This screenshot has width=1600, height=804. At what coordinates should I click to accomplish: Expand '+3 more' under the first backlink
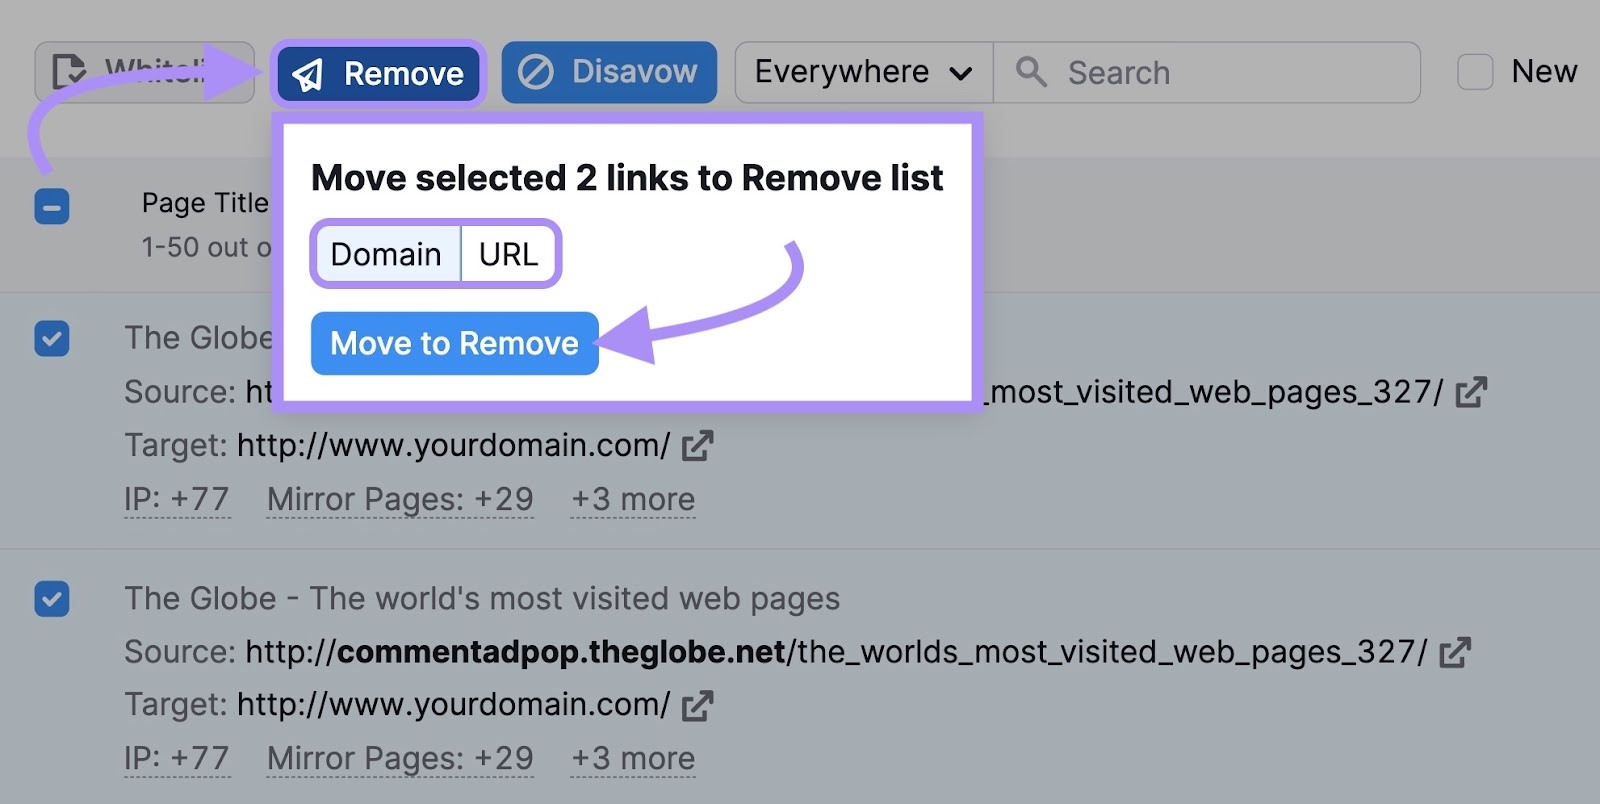point(633,499)
